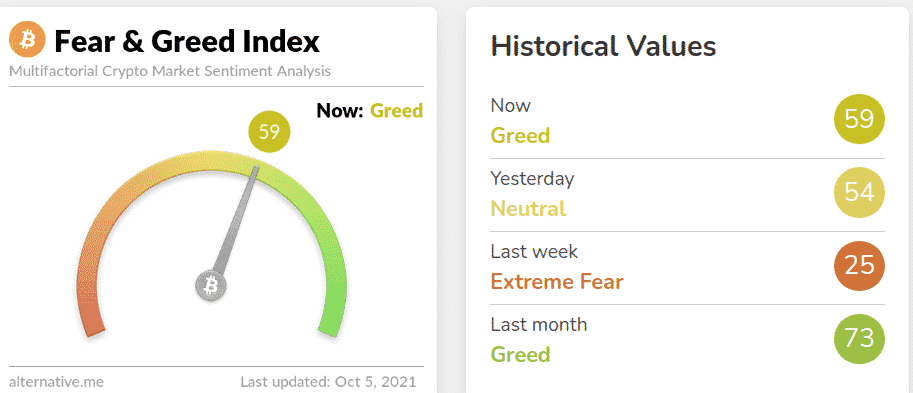
Task: Select the Extreme Fear label
Action: pos(557,282)
